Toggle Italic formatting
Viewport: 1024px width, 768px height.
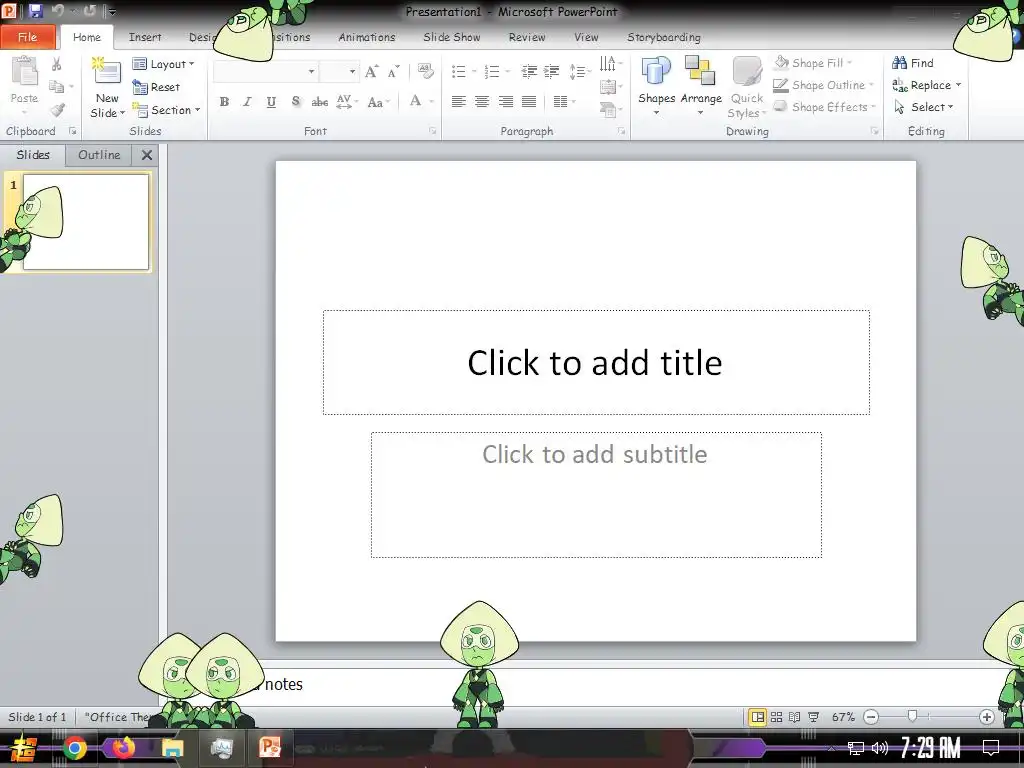click(x=248, y=102)
